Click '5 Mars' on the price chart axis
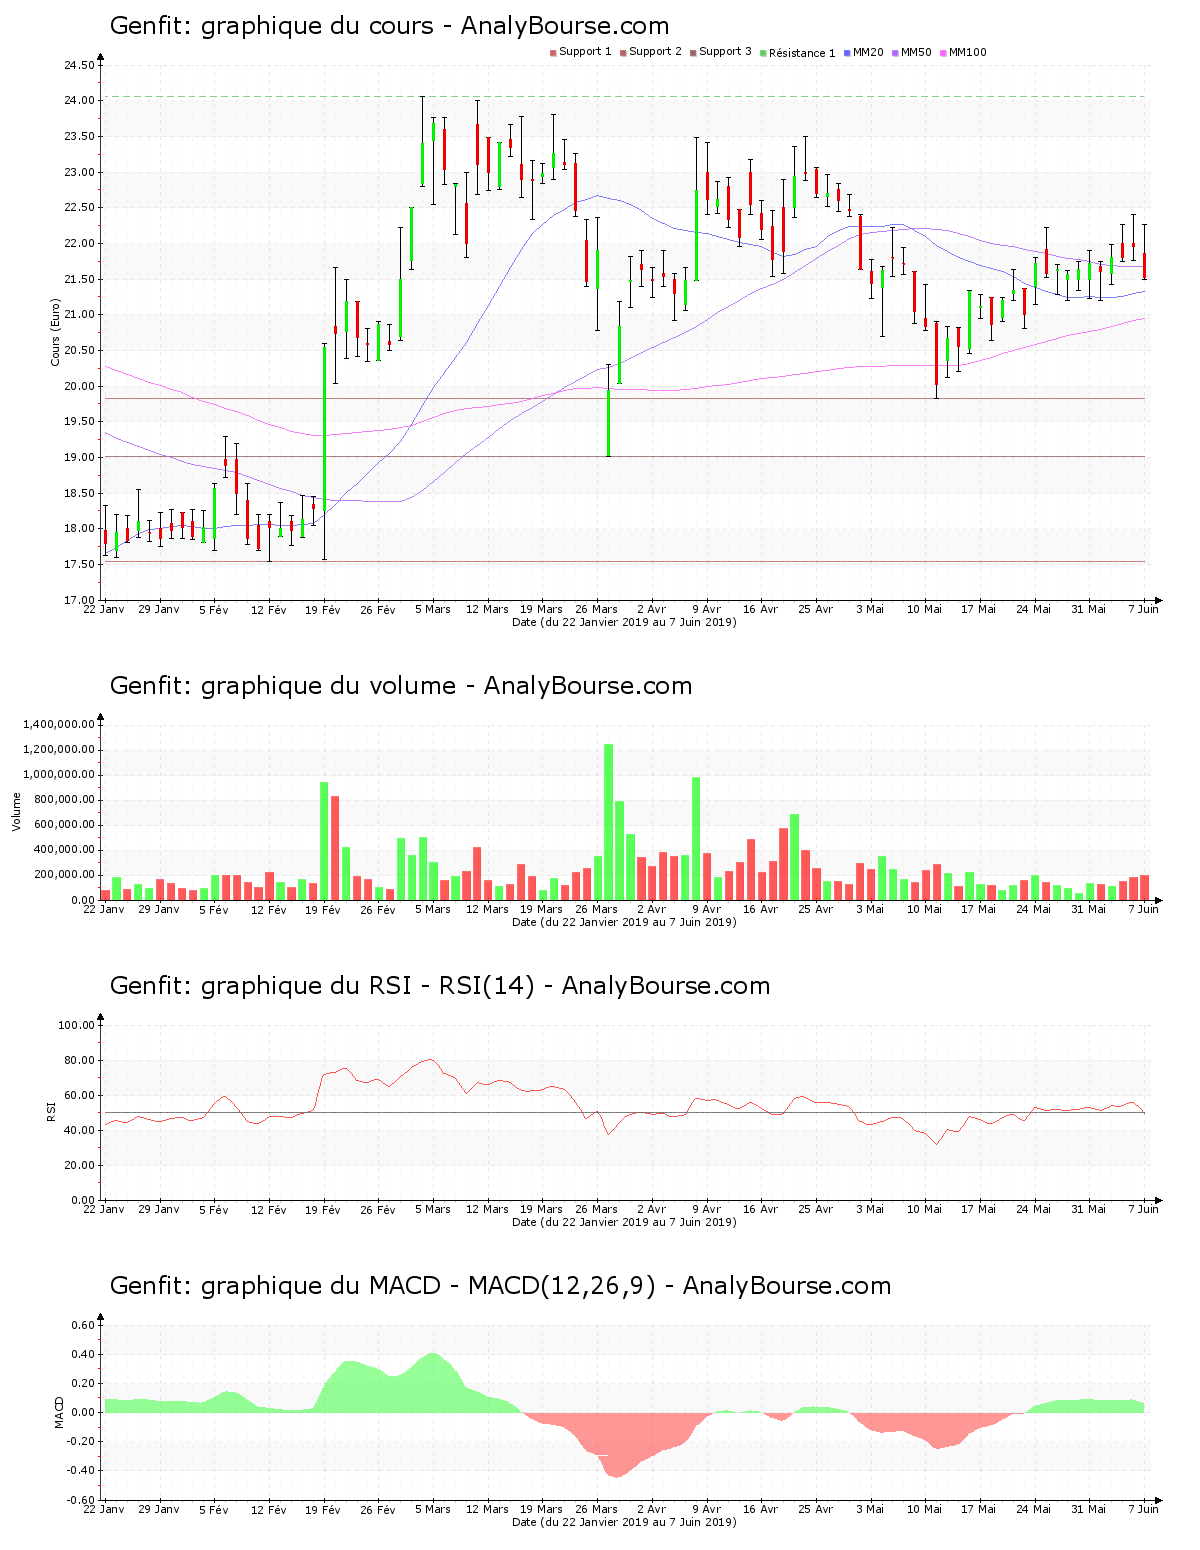 pyautogui.click(x=433, y=609)
